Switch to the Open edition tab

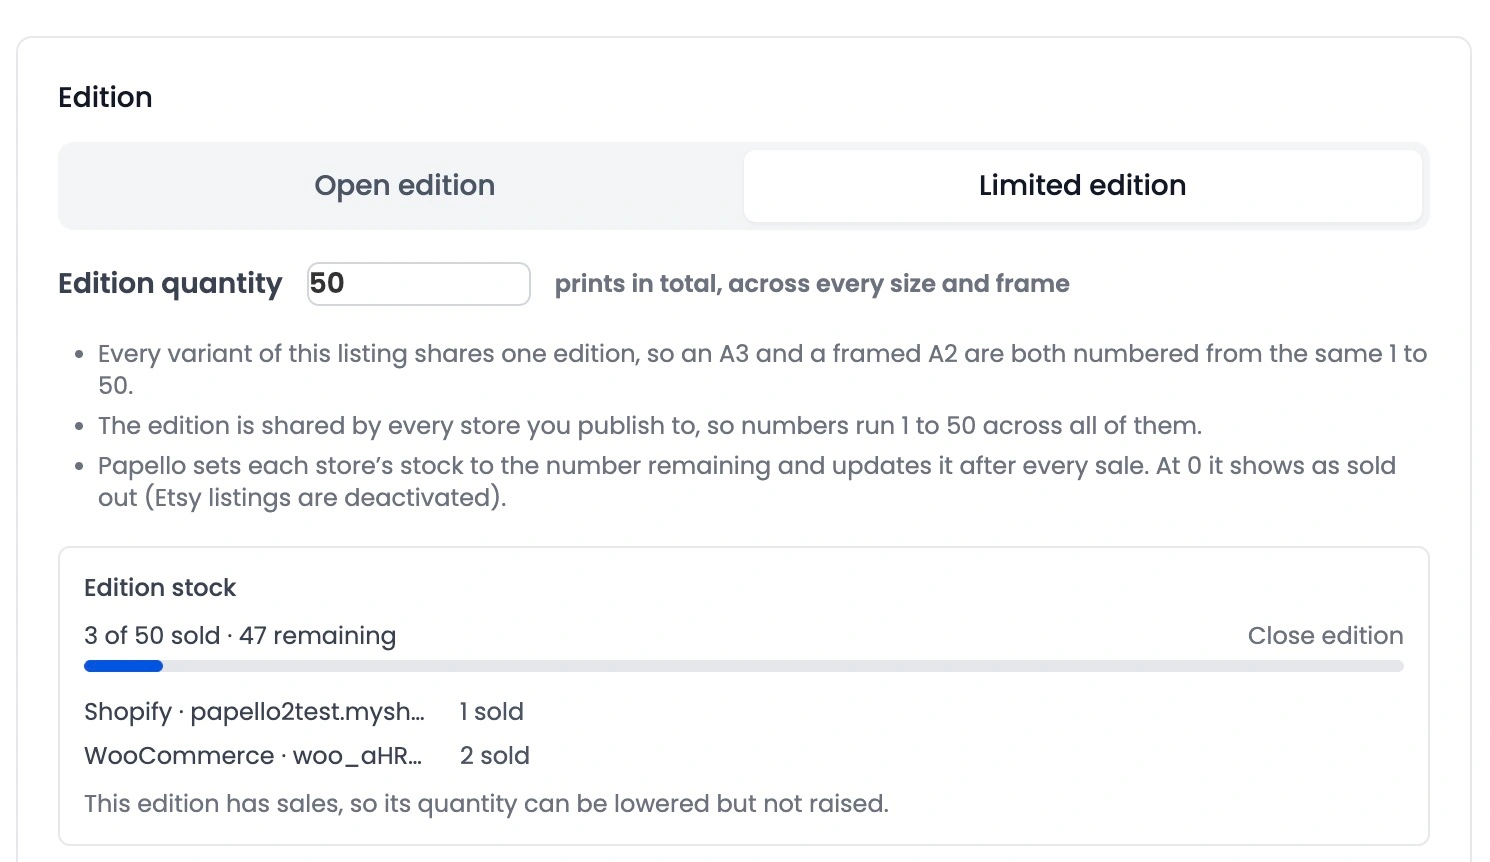[404, 186]
